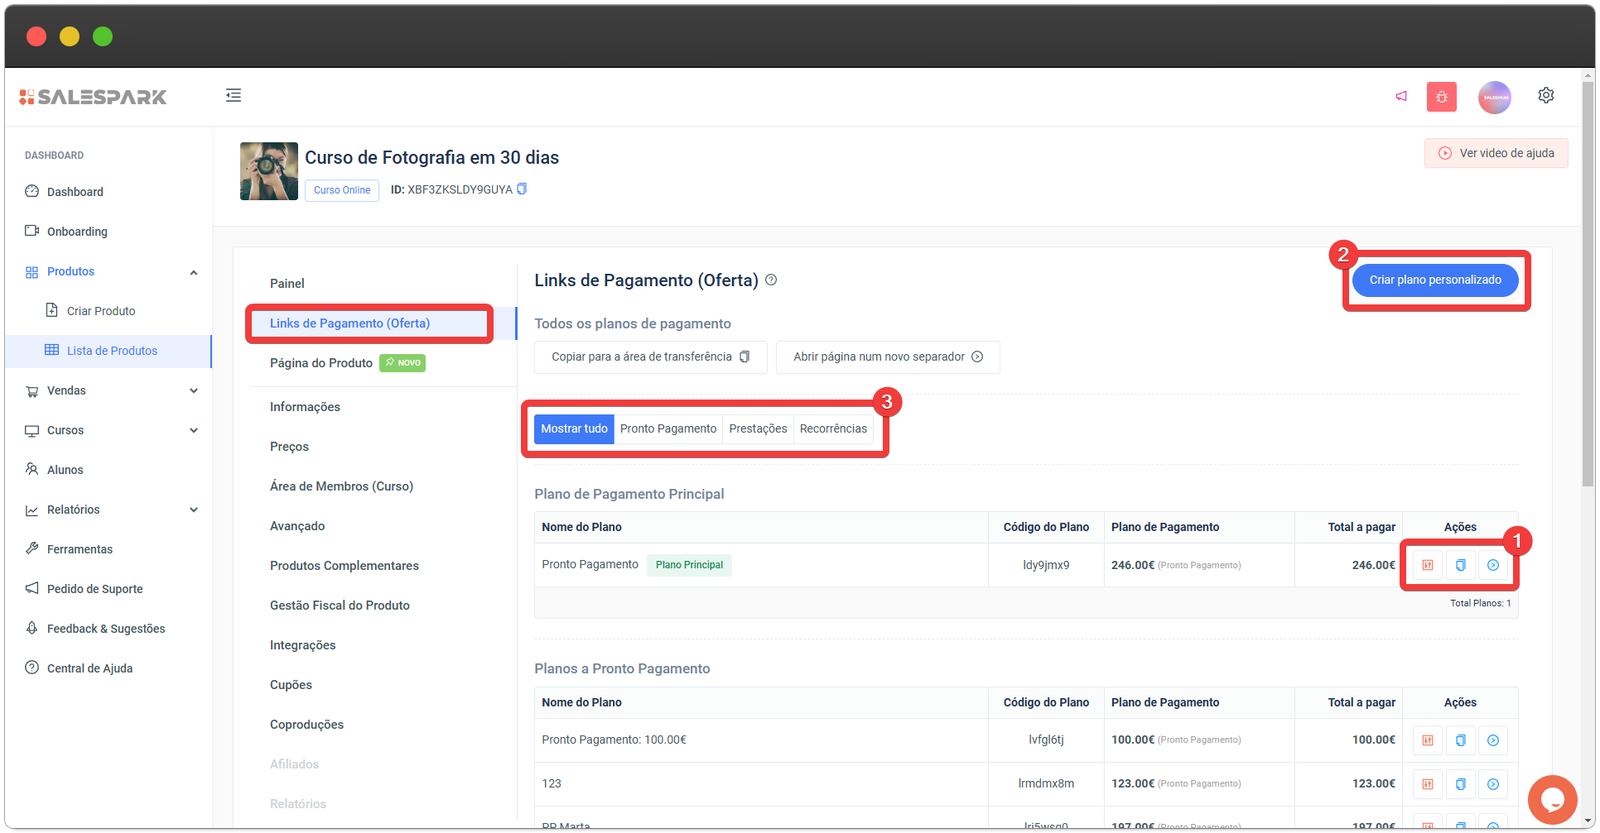Select the Recorrências filter tab
Image resolution: width=1600 pixels, height=833 pixels.
pyautogui.click(x=833, y=429)
